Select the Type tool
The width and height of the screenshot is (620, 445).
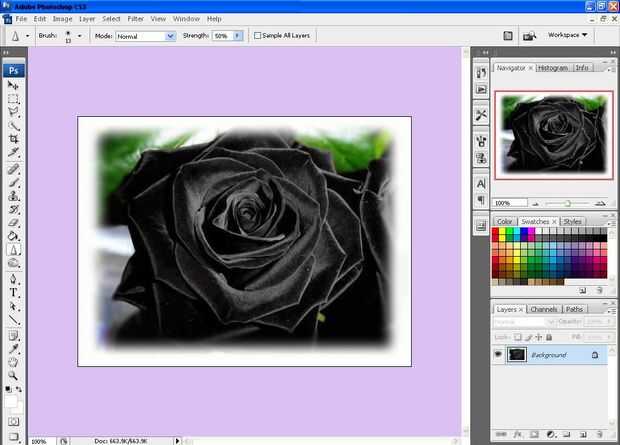[x=13, y=293]
